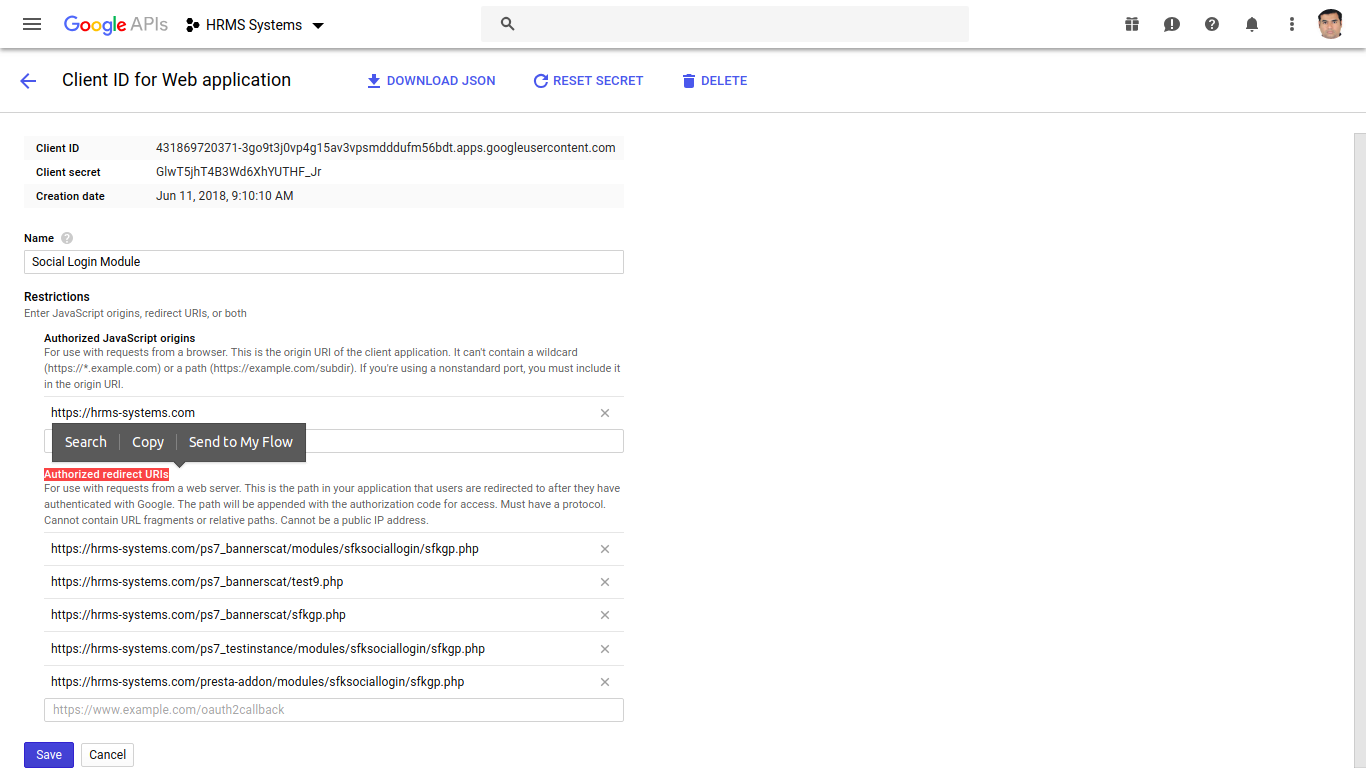
Task: Click the Authorized JavaScript origins heading
Action: [x=120, y=338]
